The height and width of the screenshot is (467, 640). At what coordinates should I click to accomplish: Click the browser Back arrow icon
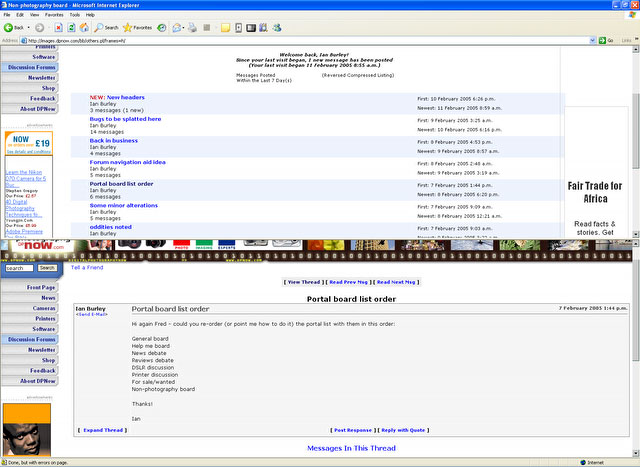coord(9,28)
